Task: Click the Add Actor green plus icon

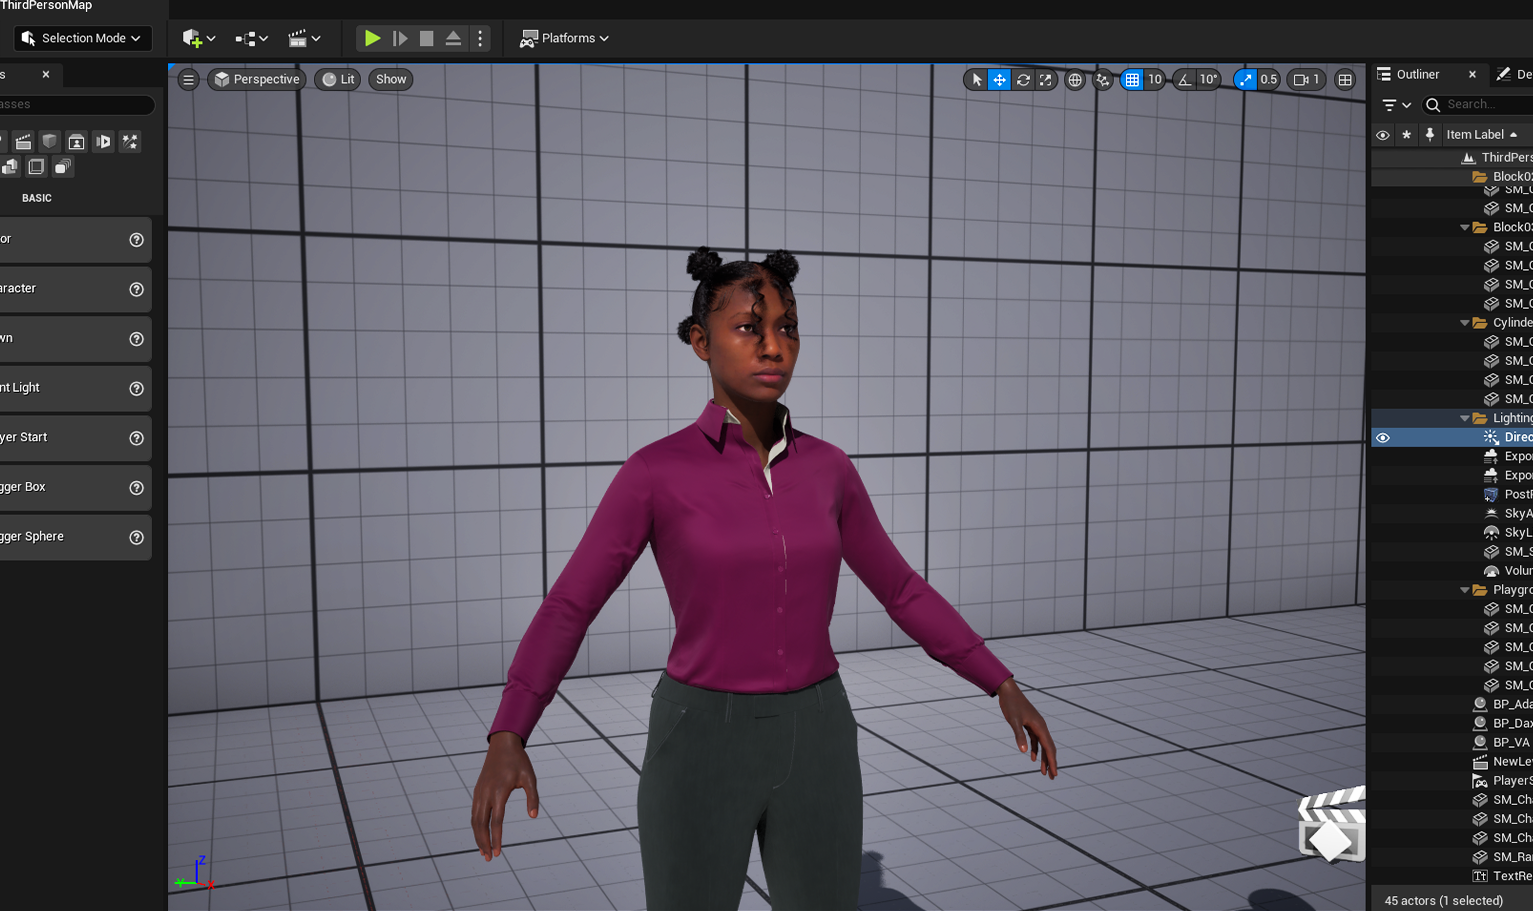Action: pos(192,38)
